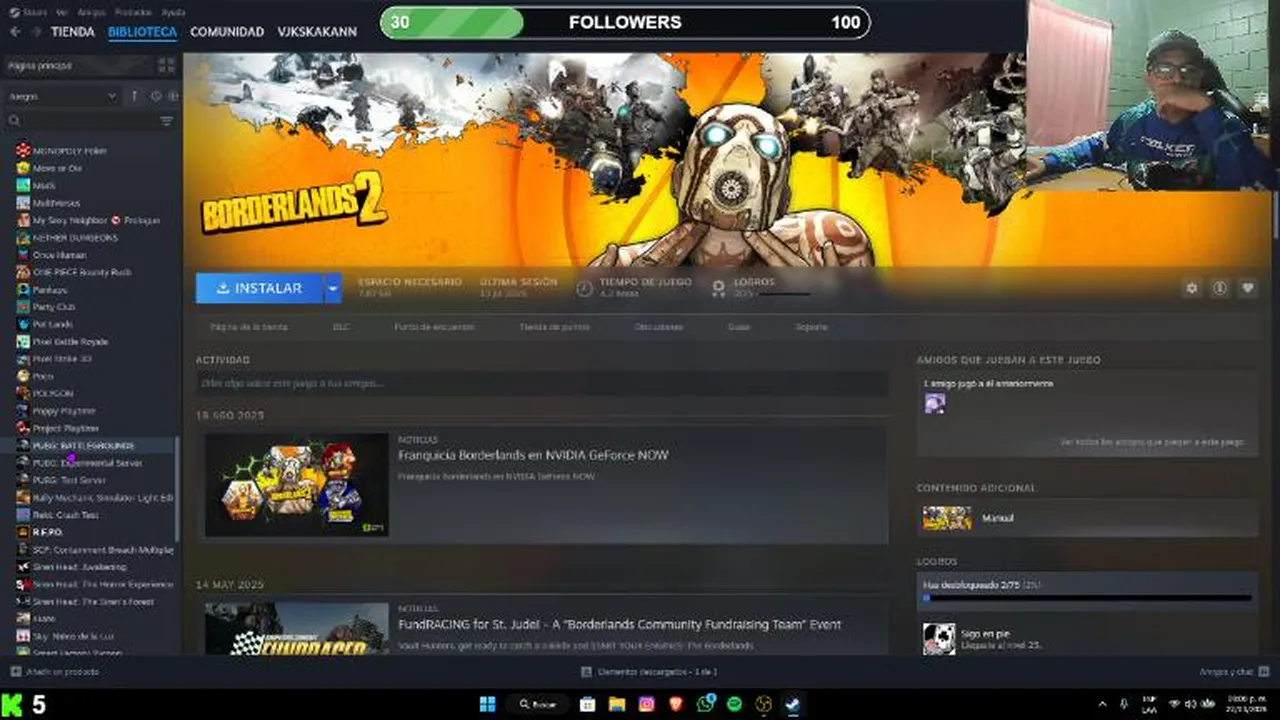Open game settings gear icon
This screenshot has height=720, width=1280.
pyautogui.click(x=1191, y=288)
